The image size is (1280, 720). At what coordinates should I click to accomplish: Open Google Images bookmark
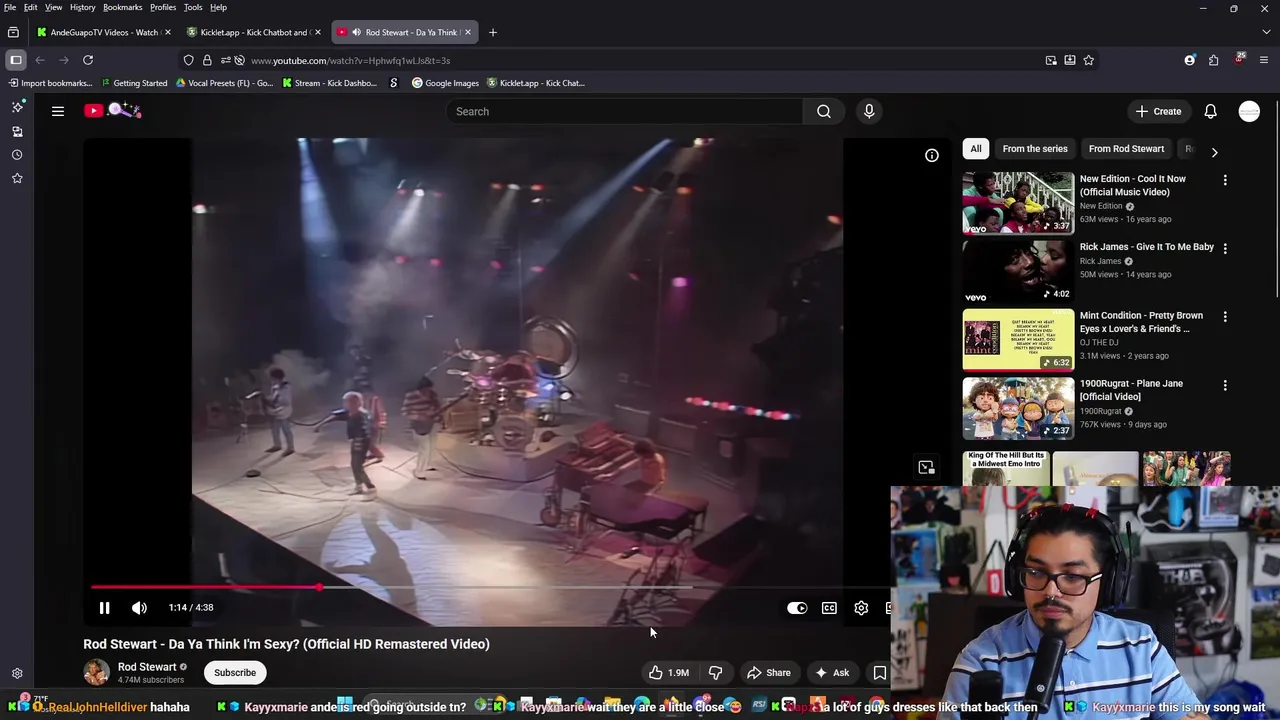pos(445,83)
